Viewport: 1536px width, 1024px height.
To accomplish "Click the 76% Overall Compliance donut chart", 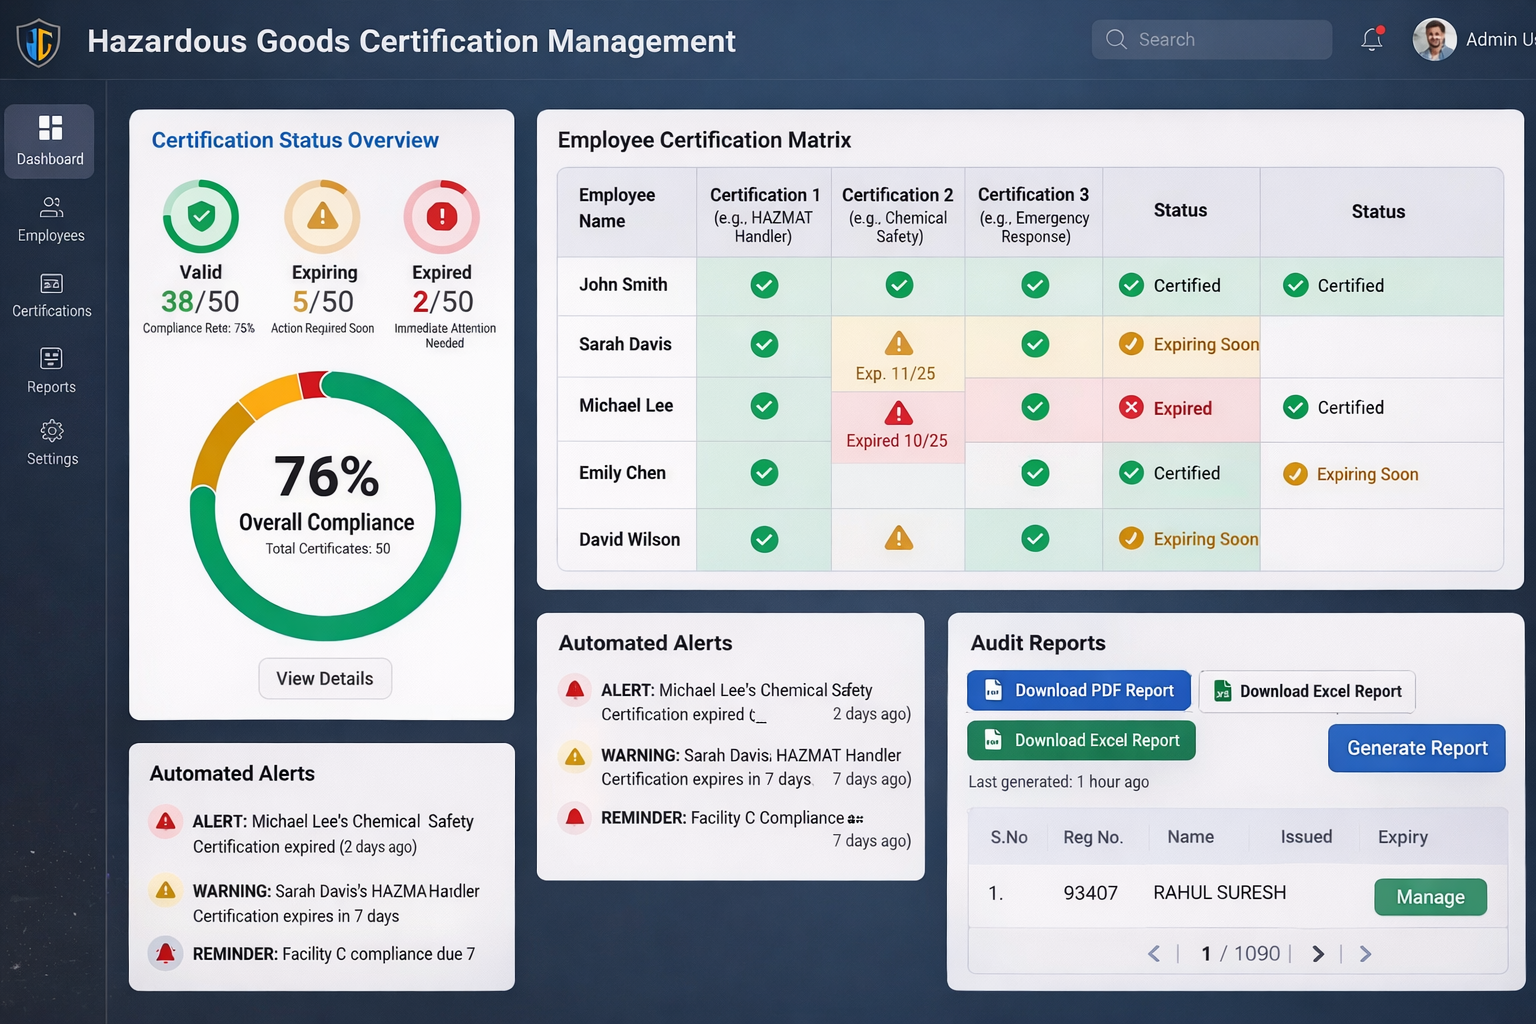I will [x=326, y=506].
